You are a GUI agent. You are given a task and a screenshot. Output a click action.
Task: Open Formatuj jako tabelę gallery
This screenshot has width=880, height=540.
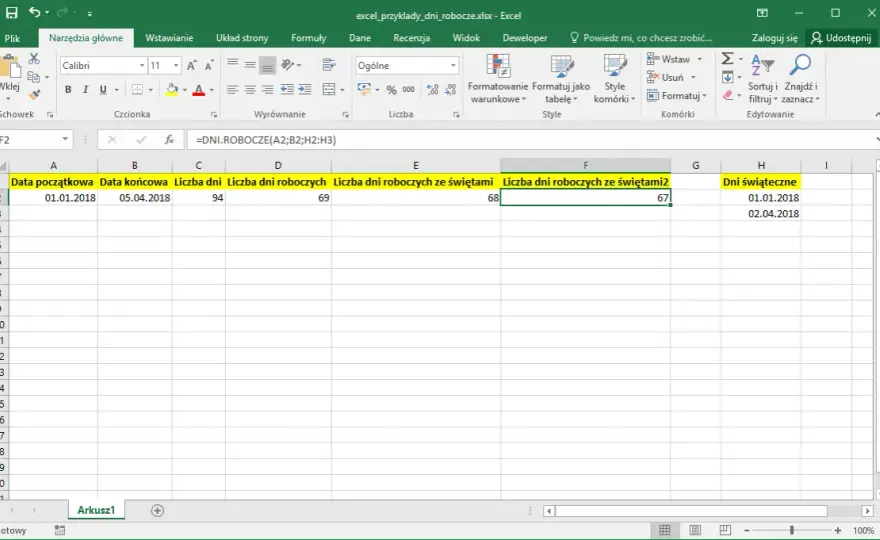[x=561, y=79]
